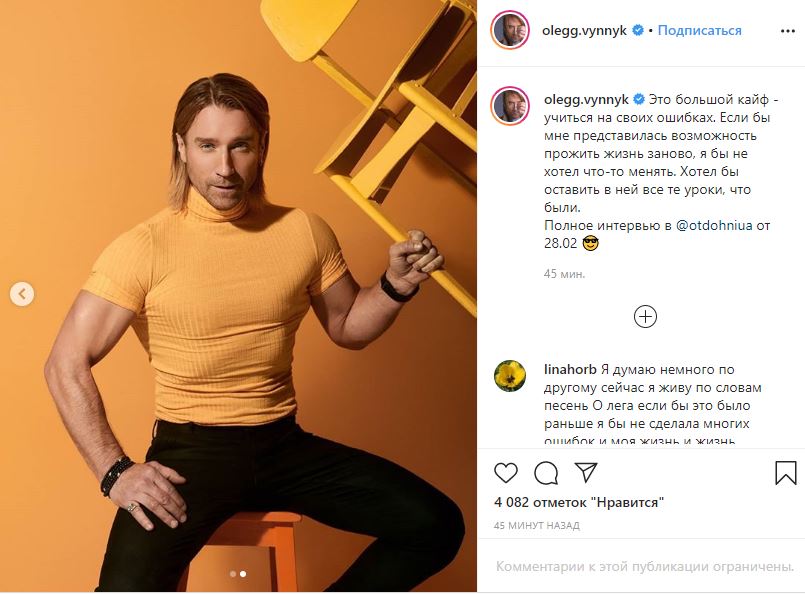This screenshot has width=805, height=594.
Task: Open comments via speech bubble icon
Action: (546, 471)
